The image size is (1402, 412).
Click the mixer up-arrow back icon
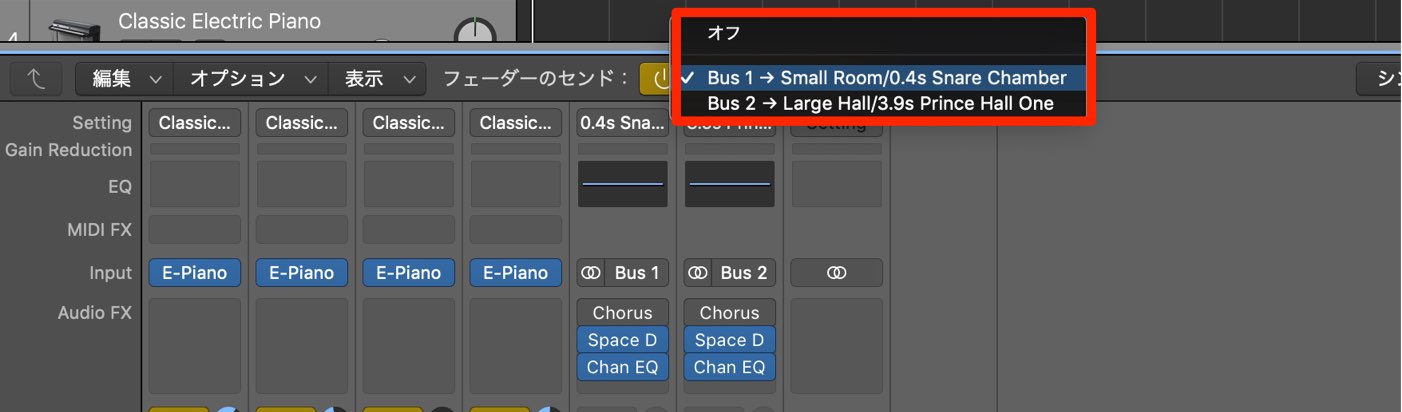tap(37, 79)
